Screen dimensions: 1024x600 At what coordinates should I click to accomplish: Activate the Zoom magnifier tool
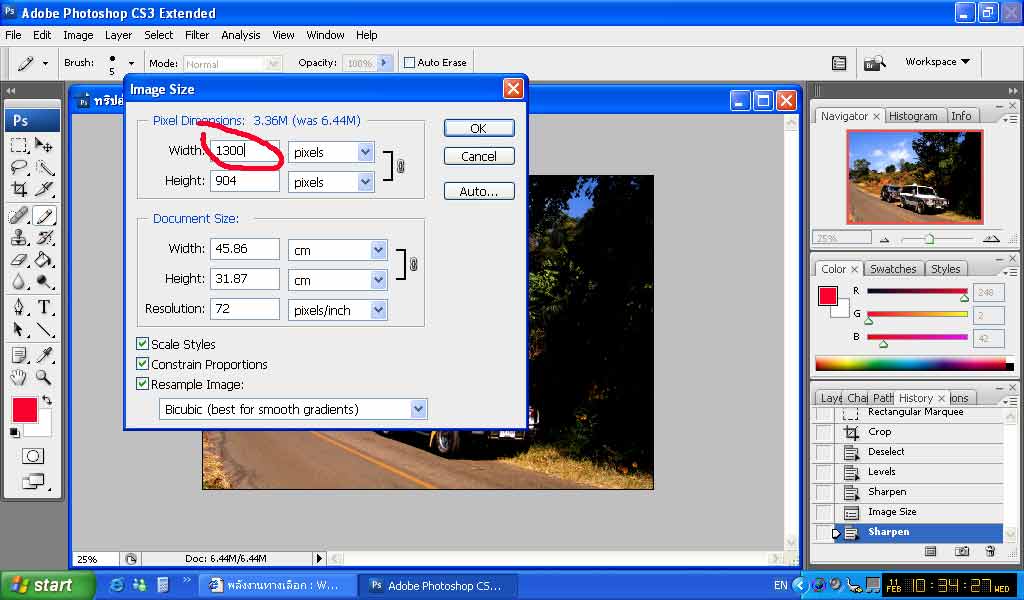point(44,377)
